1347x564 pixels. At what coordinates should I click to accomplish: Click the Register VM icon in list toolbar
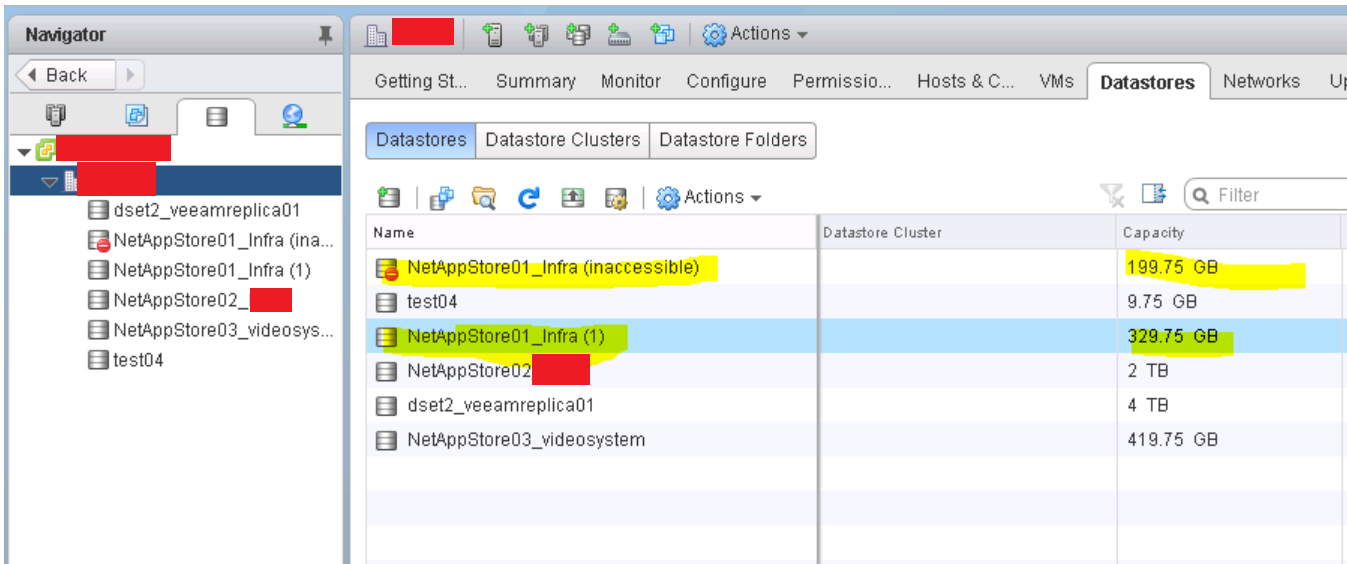441,198
